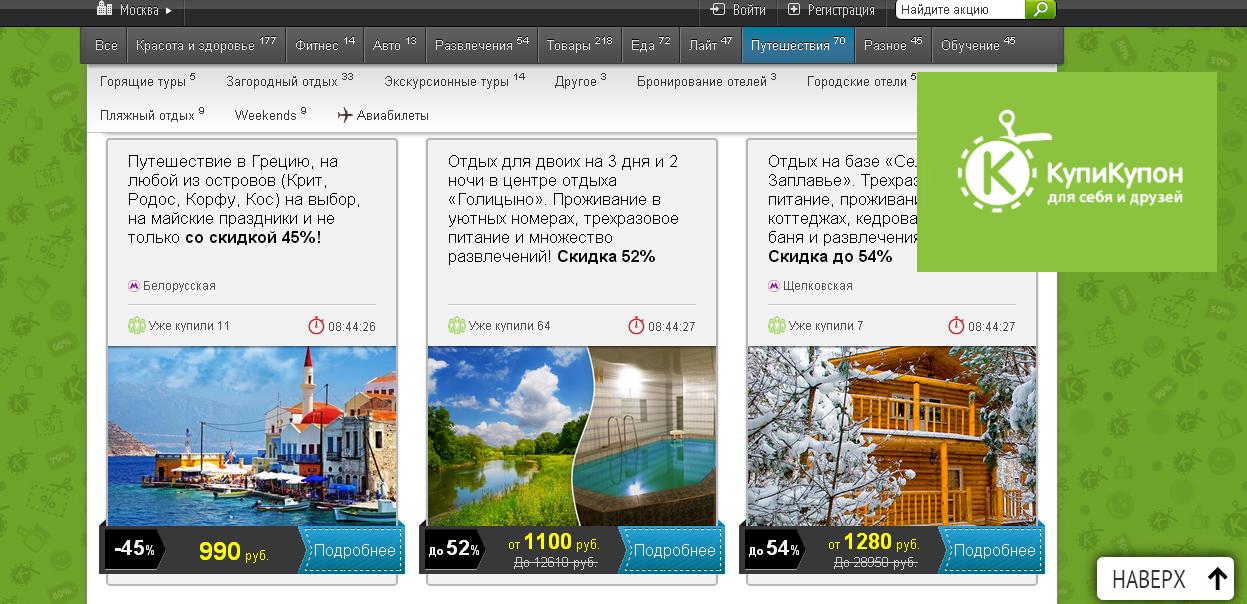Click the timer icon on the Greece card
Screen dimensions: 1247x604
click(316, 326)
